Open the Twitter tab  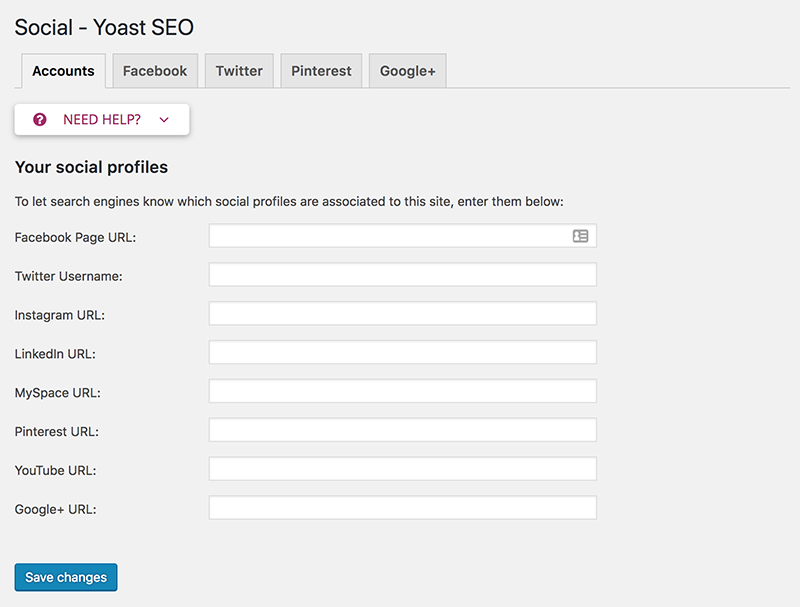click(x=239, y=71)
